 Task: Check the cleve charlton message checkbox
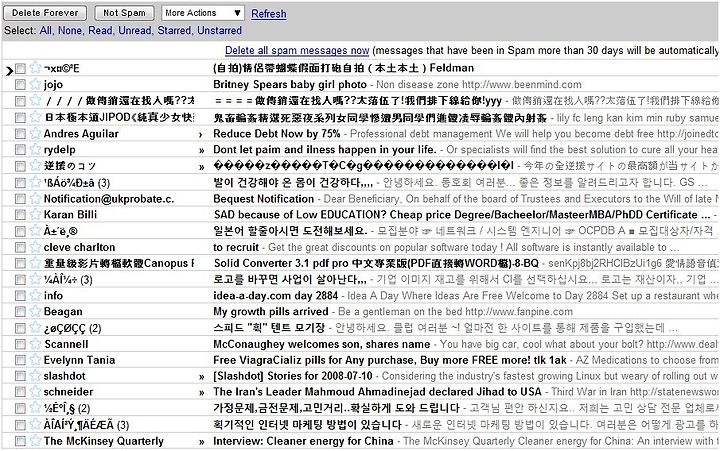20,248
